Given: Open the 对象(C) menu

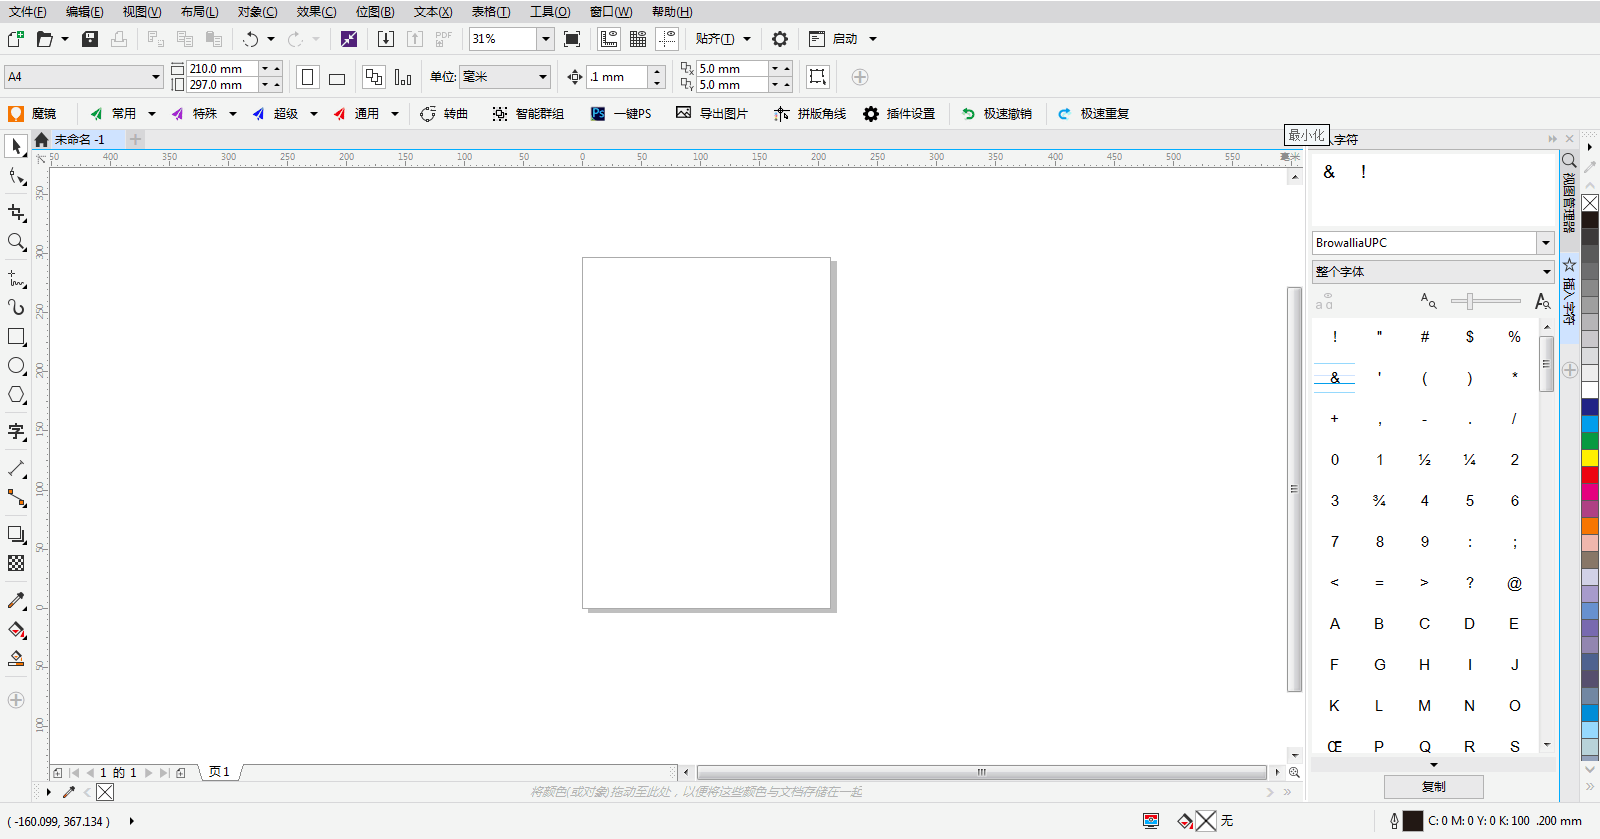Looking at the screenshot, I should [x=257, y=12].
